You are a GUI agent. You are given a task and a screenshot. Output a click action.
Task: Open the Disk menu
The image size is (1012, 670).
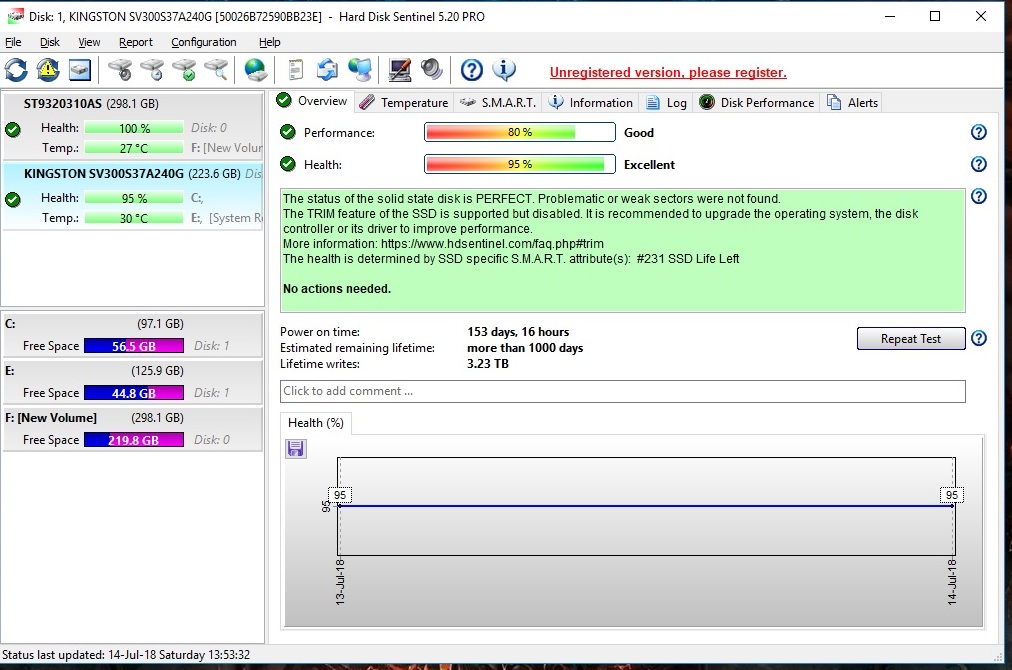50,42
